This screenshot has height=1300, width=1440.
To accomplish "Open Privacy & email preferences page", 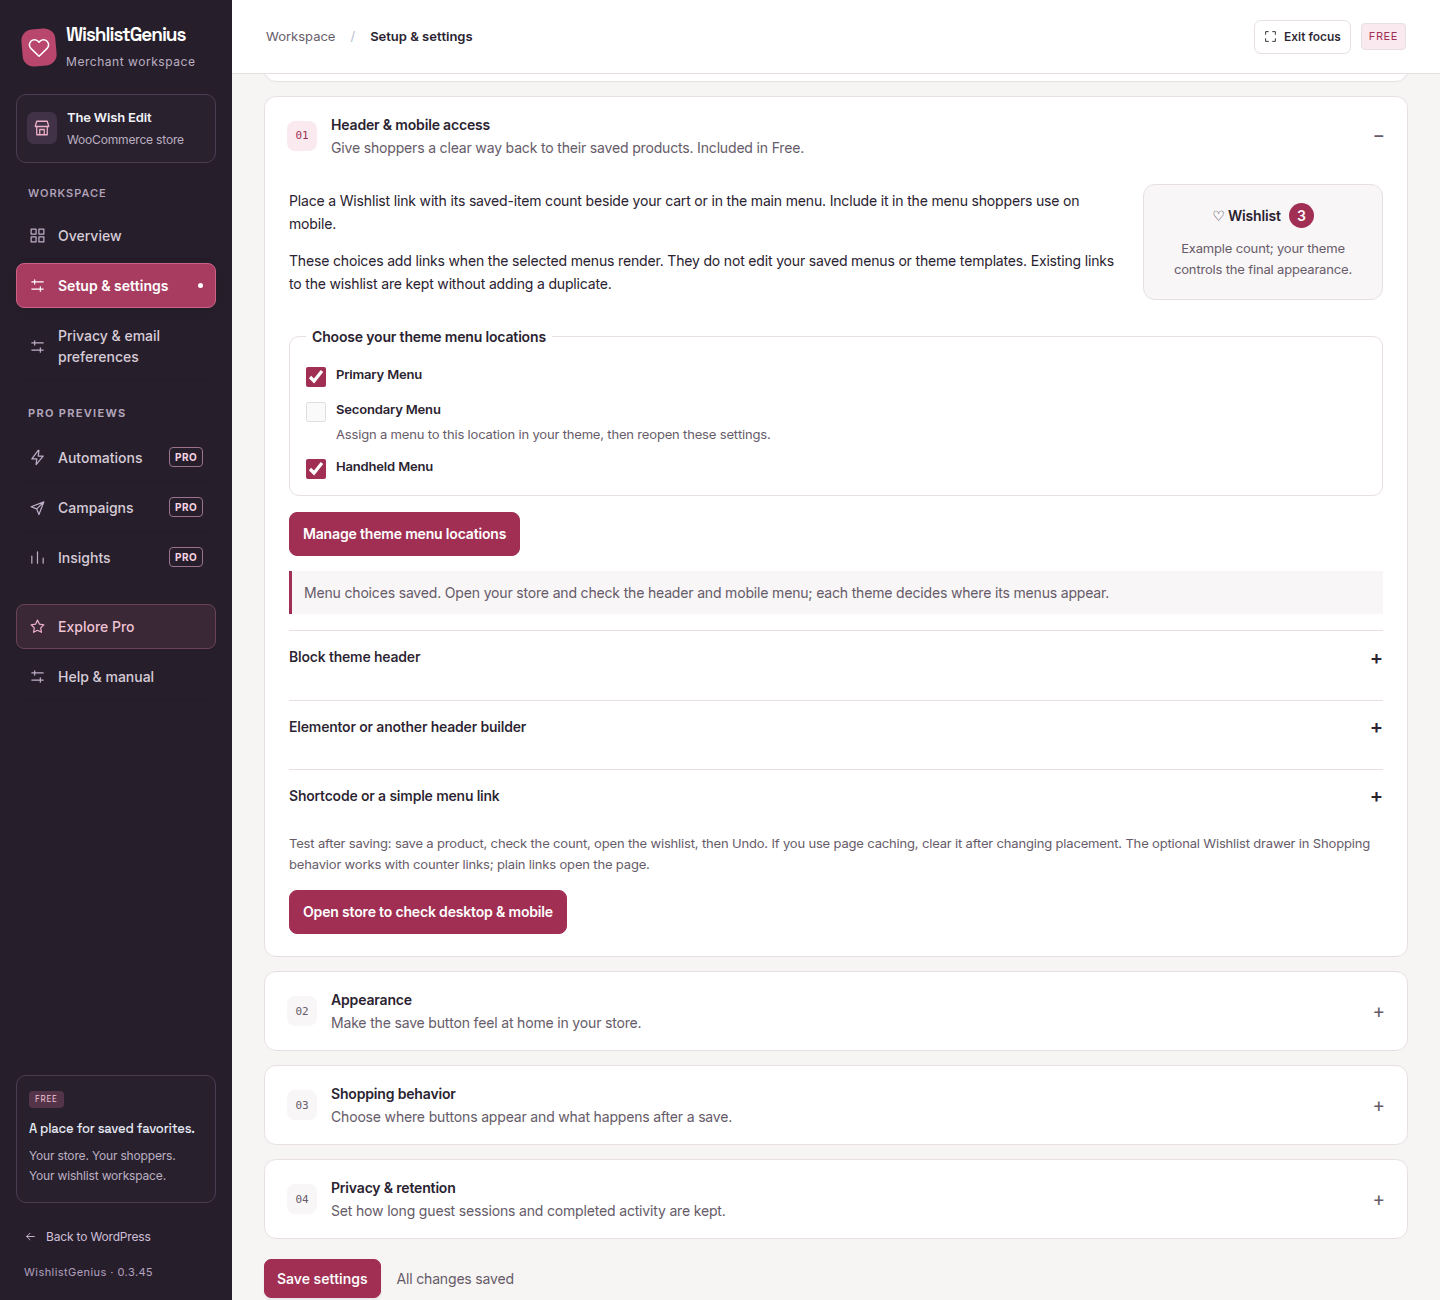I will (x=116, y=347).
